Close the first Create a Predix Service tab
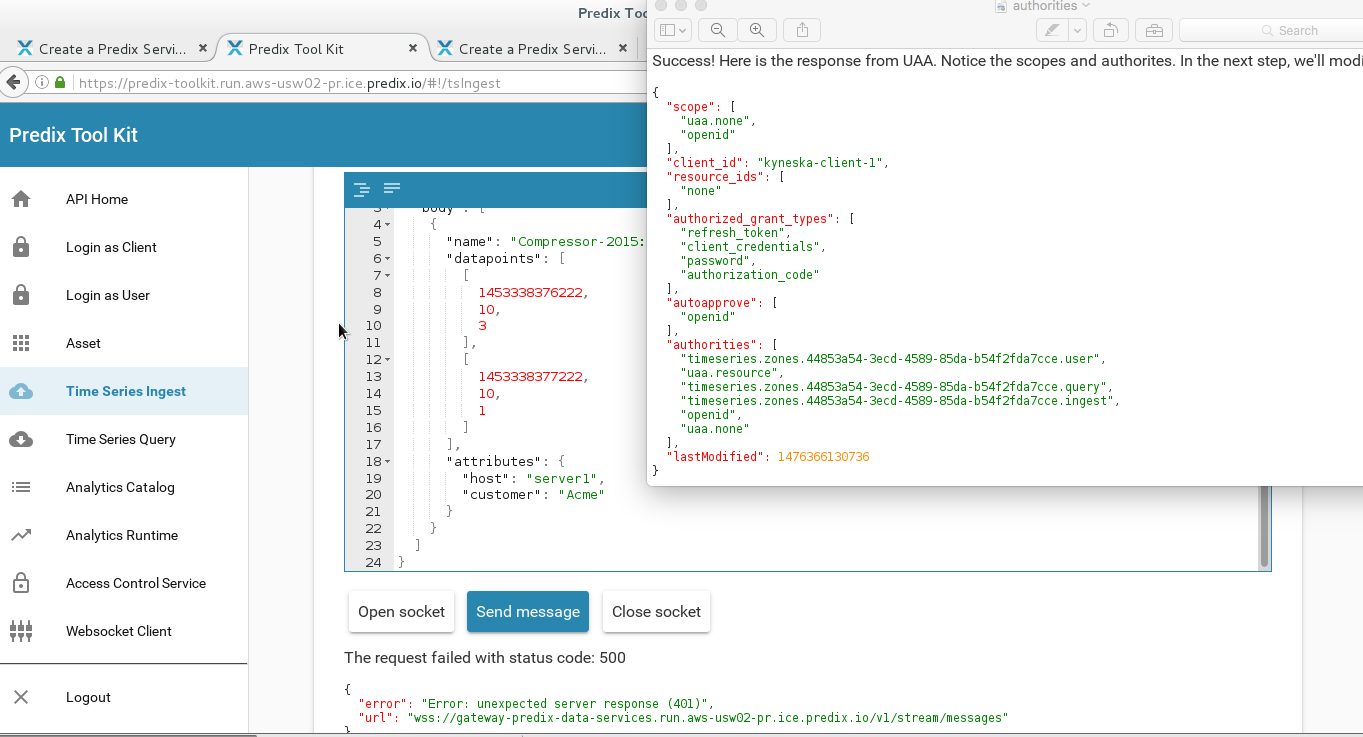Viewport: 1363px width, 737px height. click(x=203, y=48)
